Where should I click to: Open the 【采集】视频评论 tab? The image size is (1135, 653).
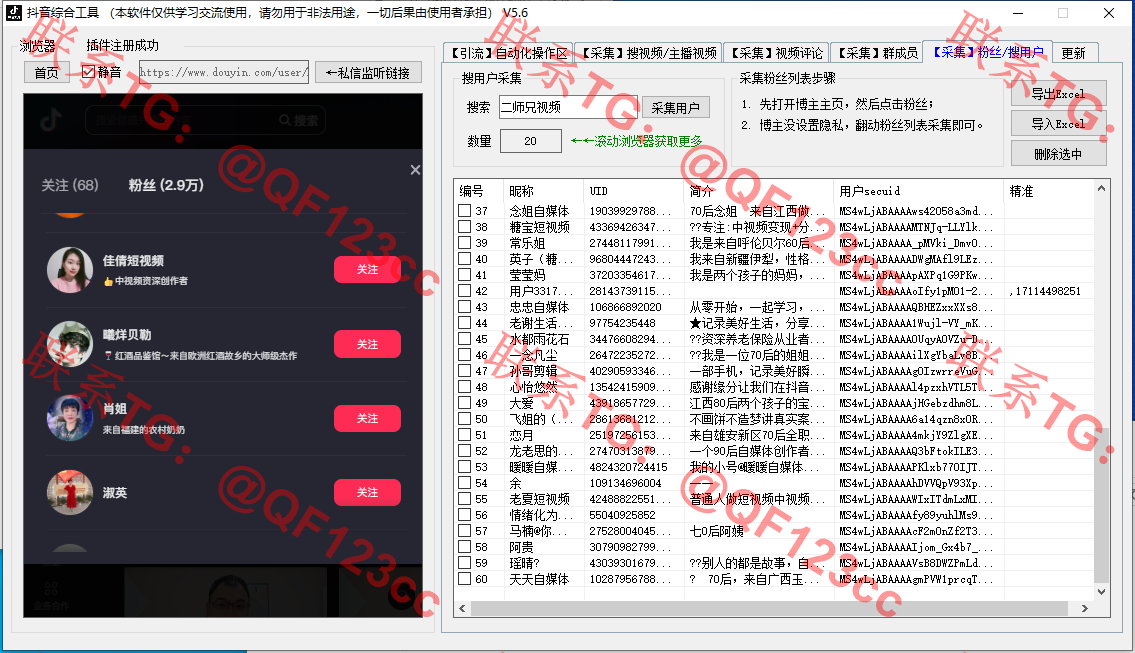click(x=776, y=53)
